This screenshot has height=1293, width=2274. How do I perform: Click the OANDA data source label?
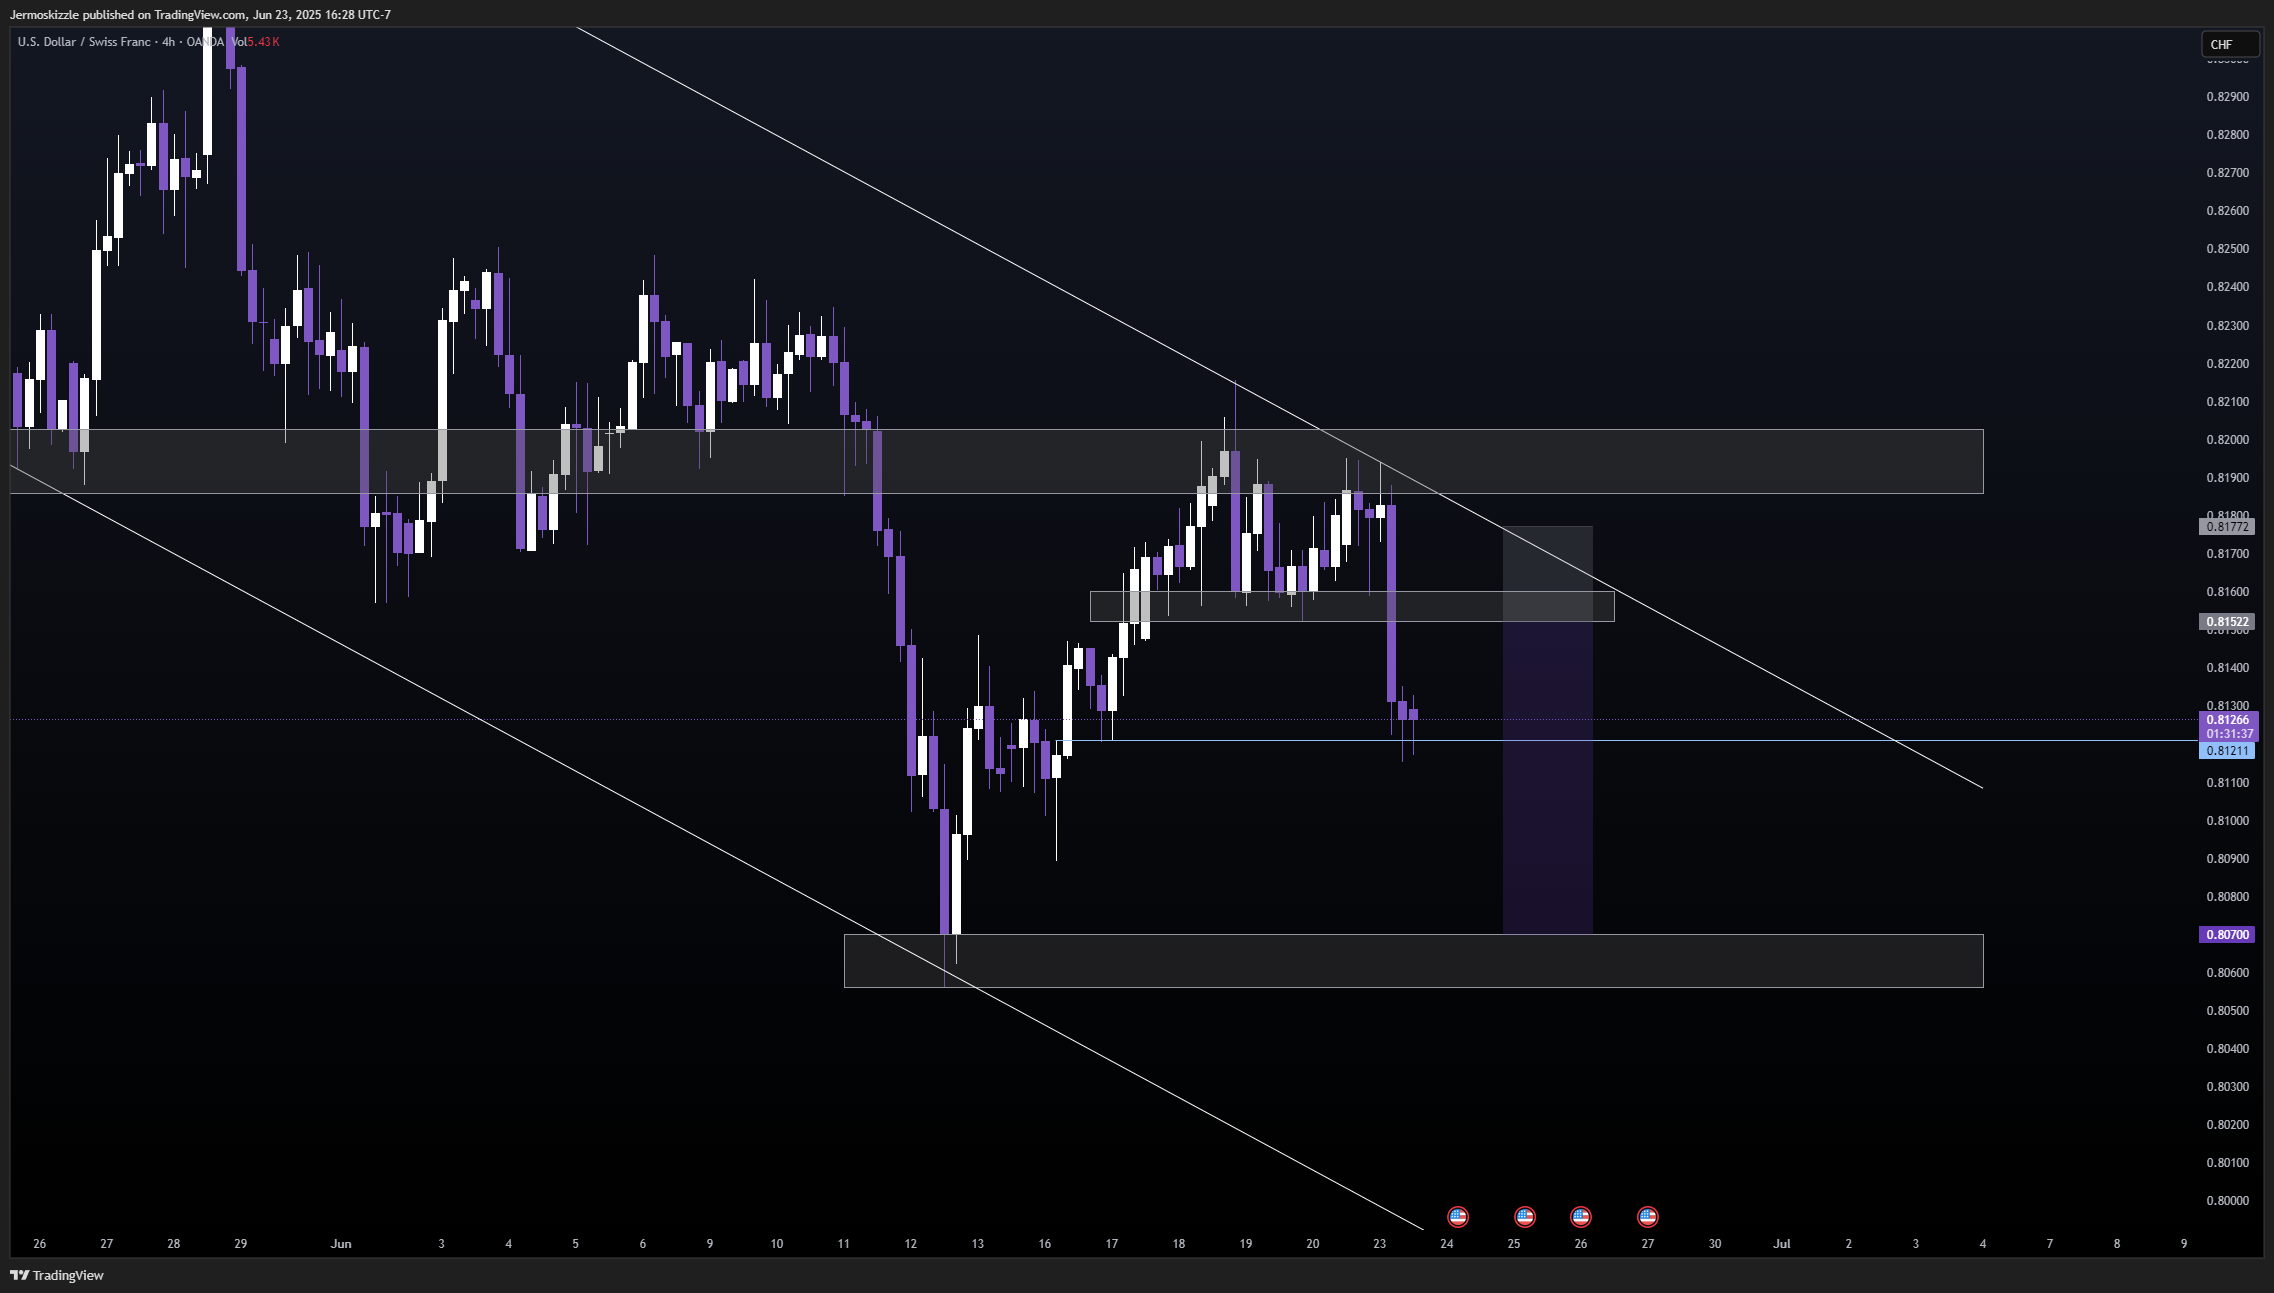206,42
